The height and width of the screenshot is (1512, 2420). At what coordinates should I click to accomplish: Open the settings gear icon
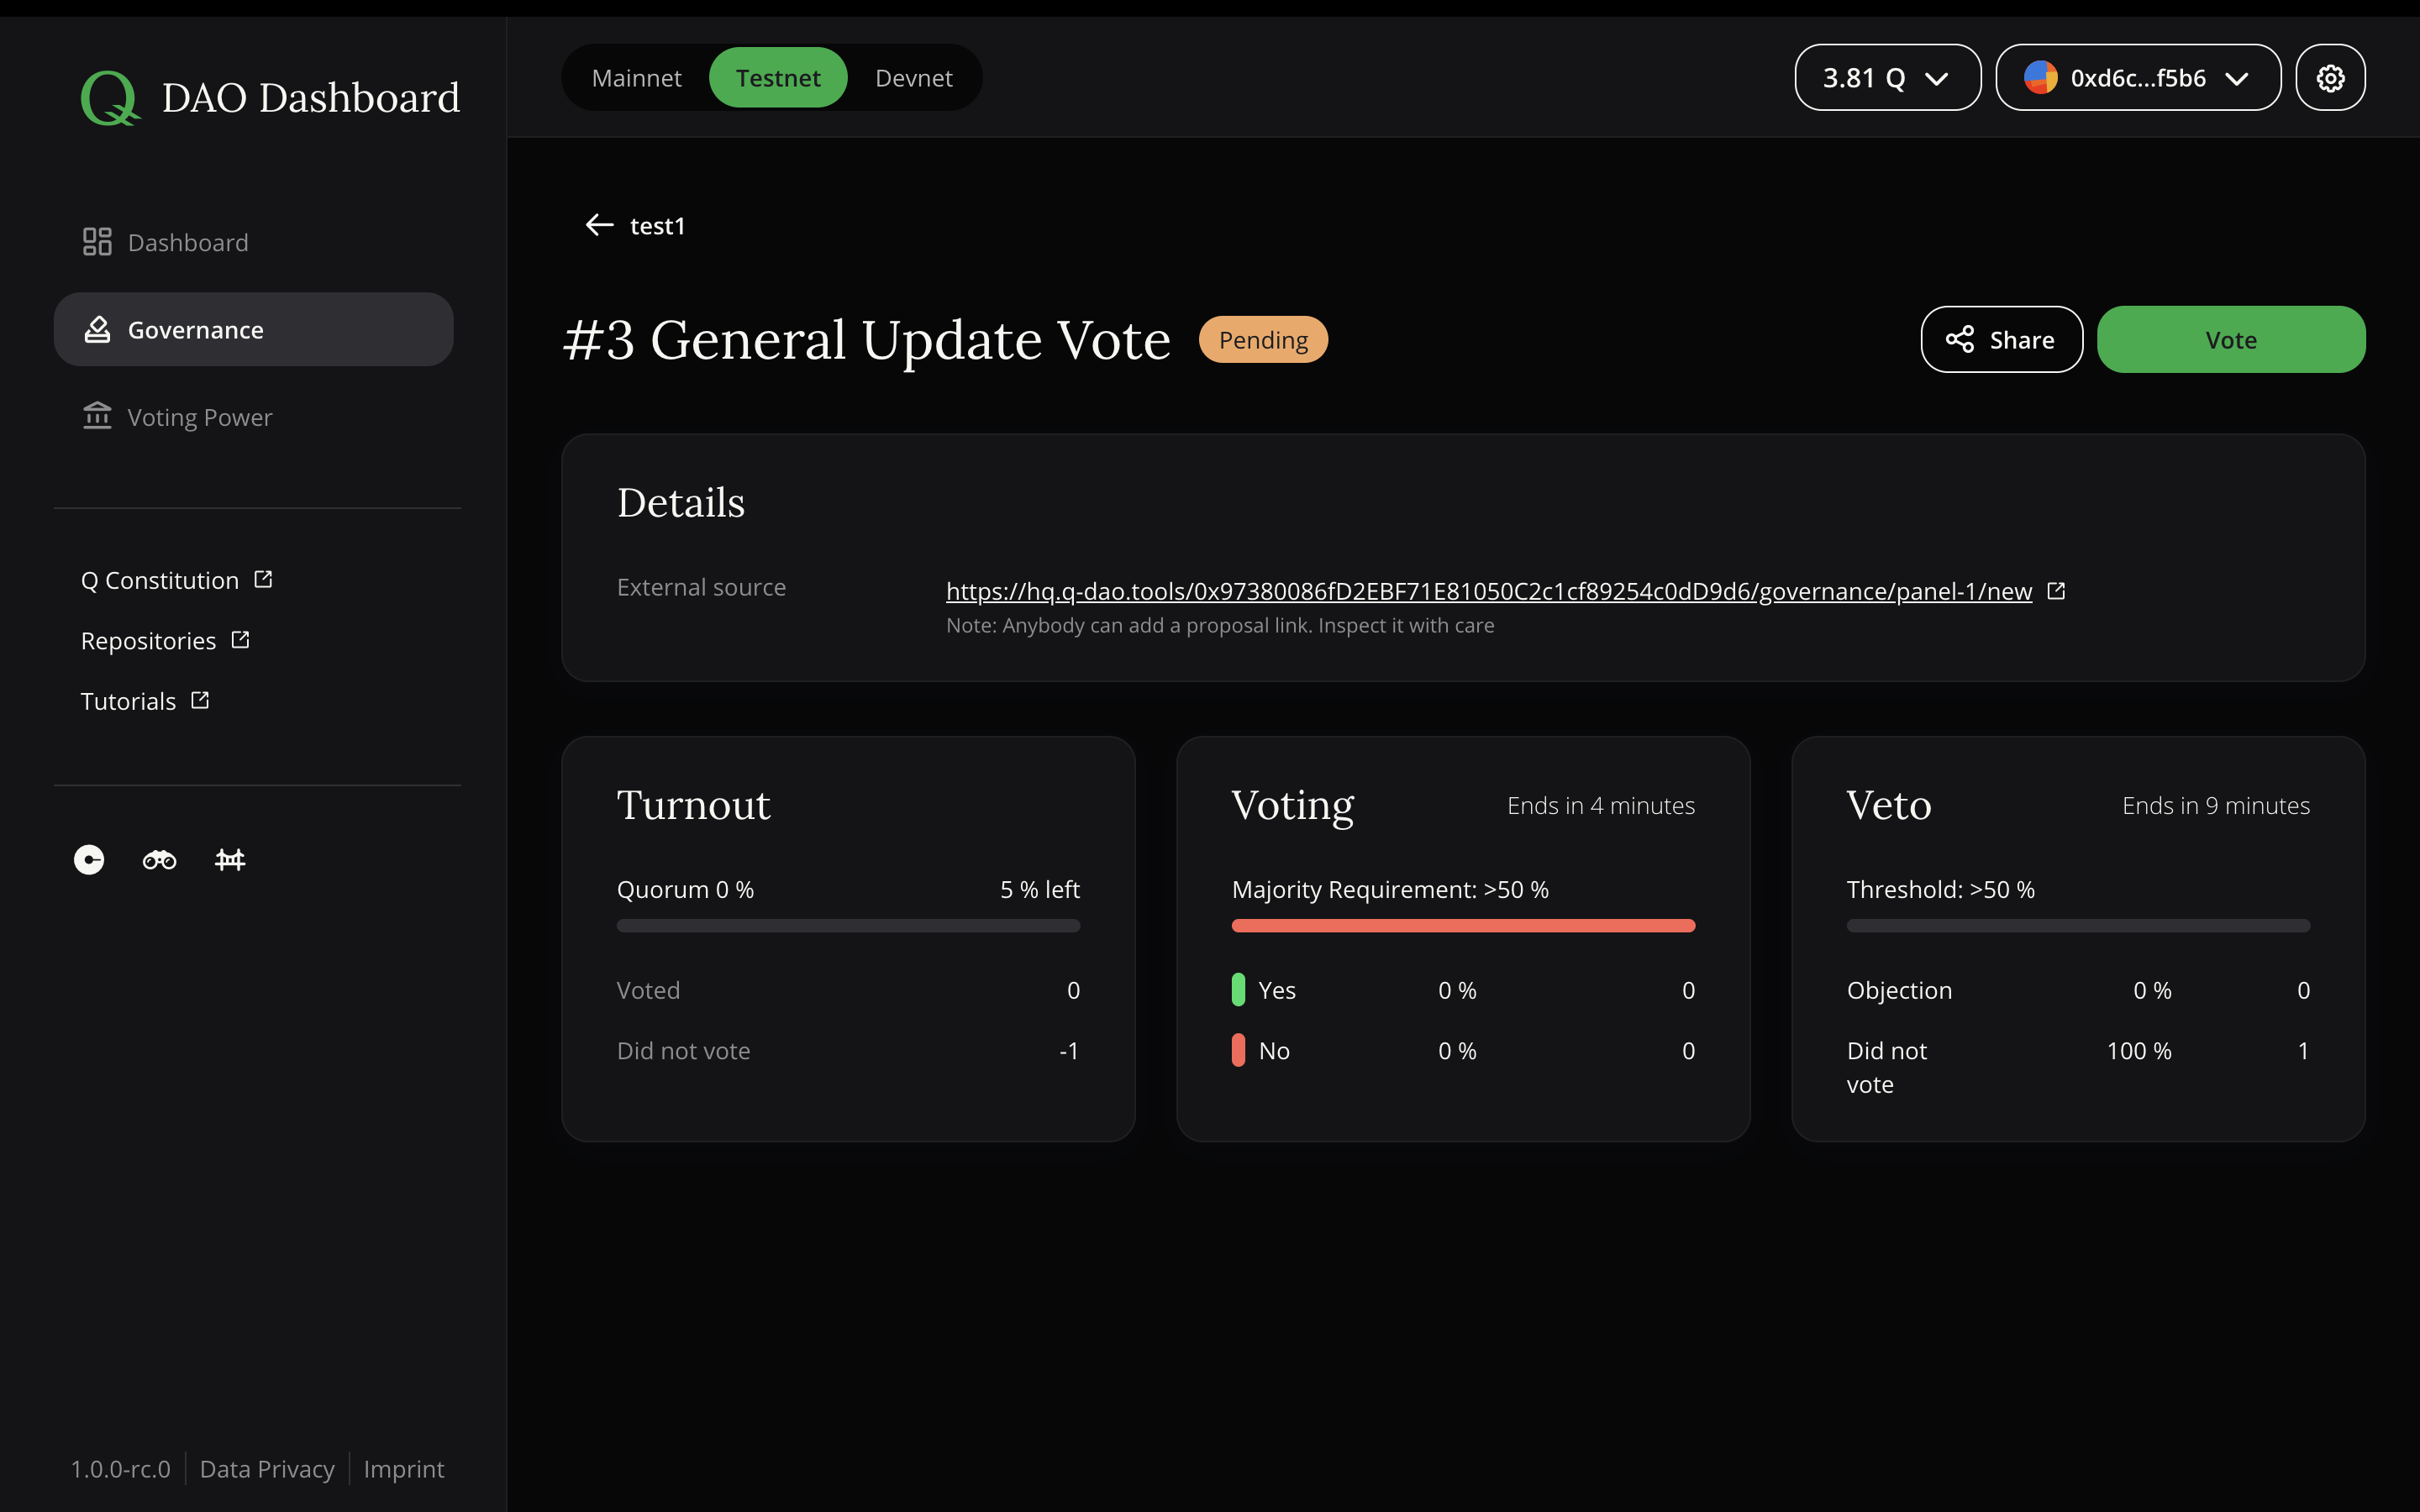pyautogui.click(x=2330, y=78)
